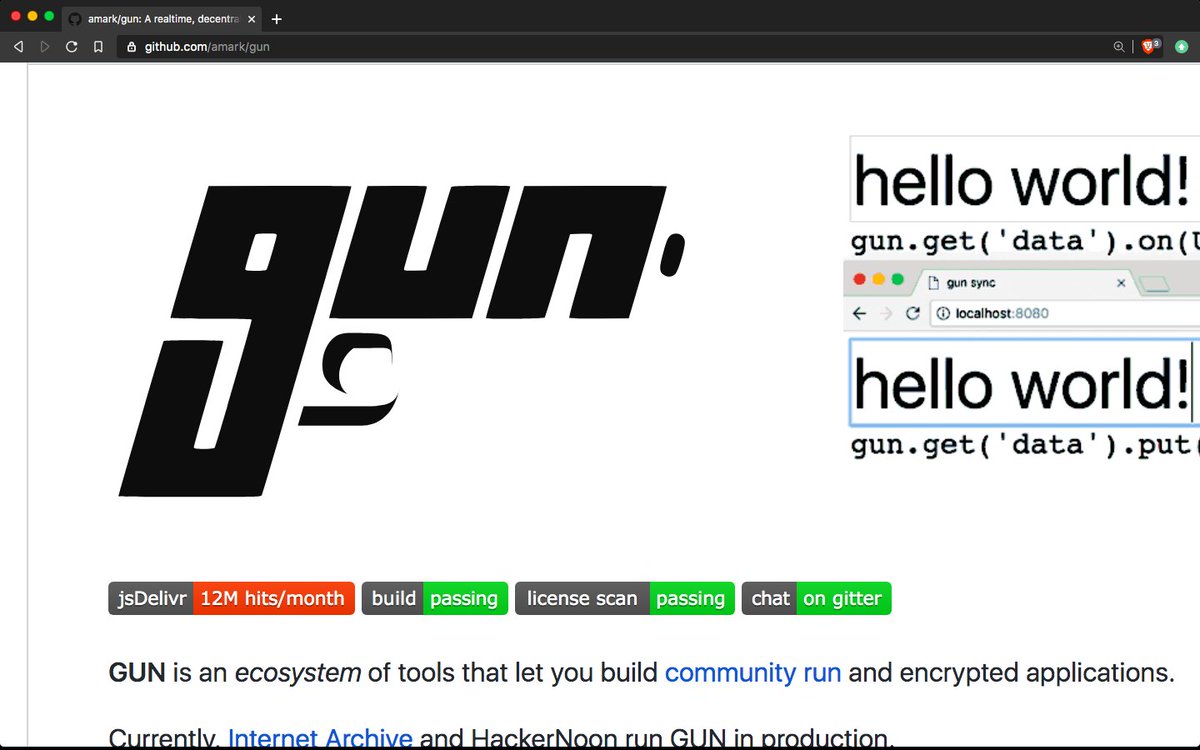Click the green extension icon in toolbar
Screen dimensions: 1200x750
pyautogui.click(x=1181, y=46)
